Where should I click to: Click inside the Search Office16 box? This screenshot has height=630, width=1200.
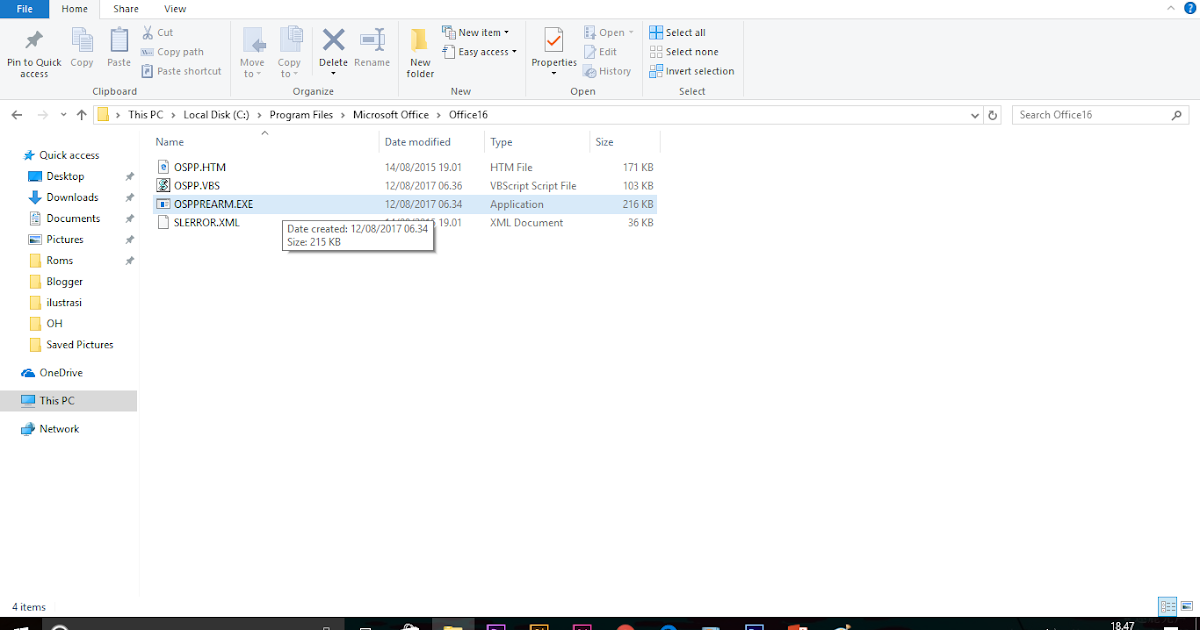(x=1090, y=114)
